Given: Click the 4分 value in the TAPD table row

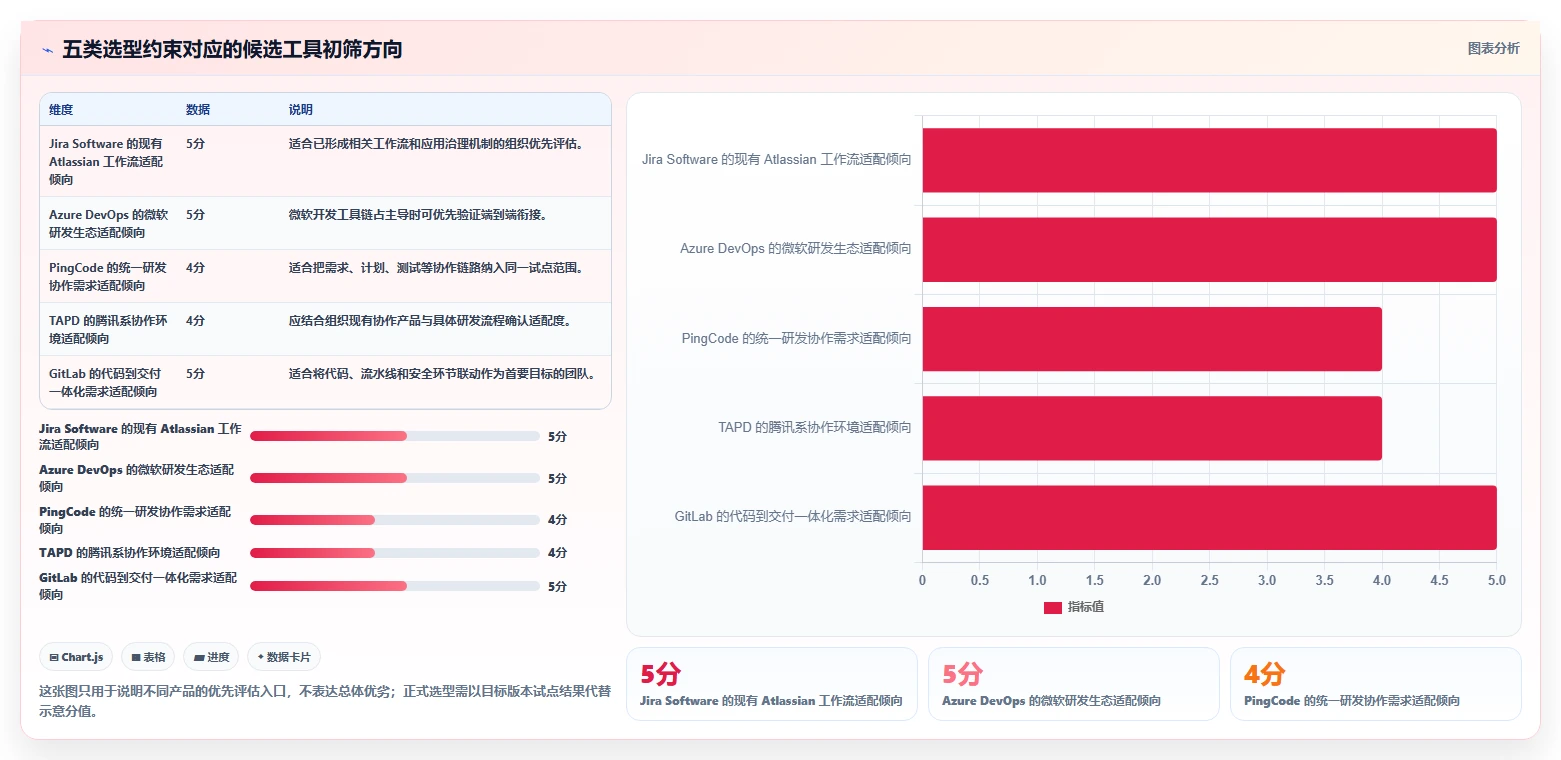Looking at the screenshot, I should click(195, 321).
